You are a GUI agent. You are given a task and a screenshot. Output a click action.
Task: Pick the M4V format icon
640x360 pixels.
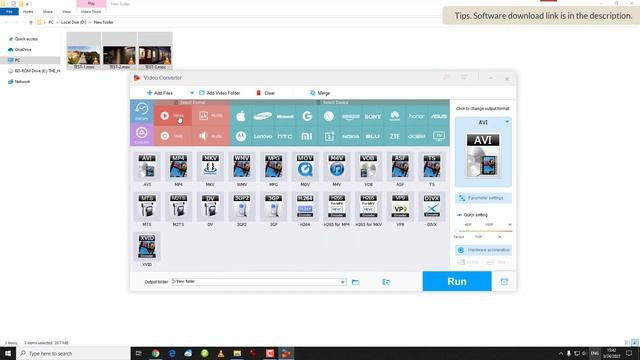[x=337, y=167]
